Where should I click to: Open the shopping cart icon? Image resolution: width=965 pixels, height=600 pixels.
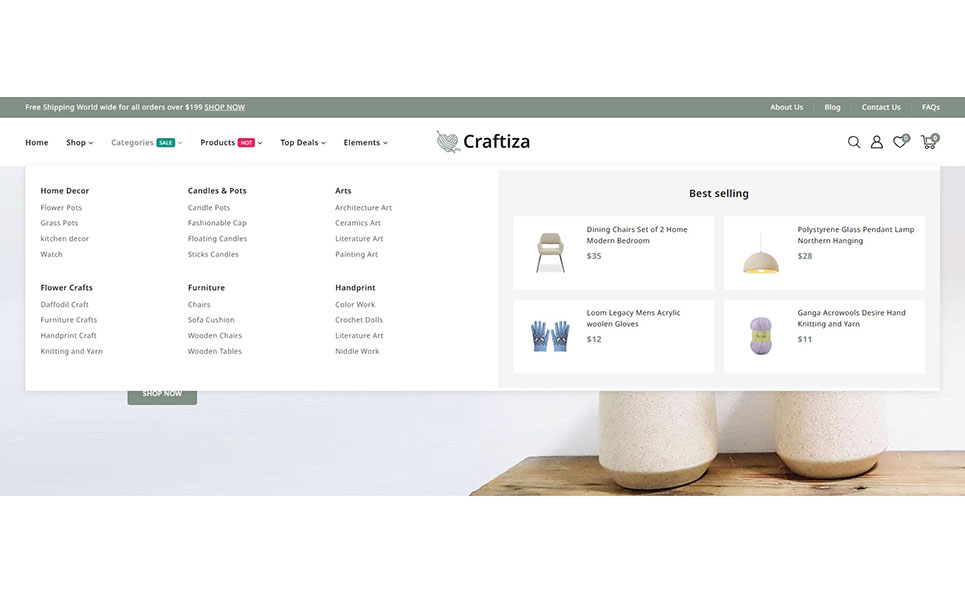pyautogui.click(x=928, y=142)
